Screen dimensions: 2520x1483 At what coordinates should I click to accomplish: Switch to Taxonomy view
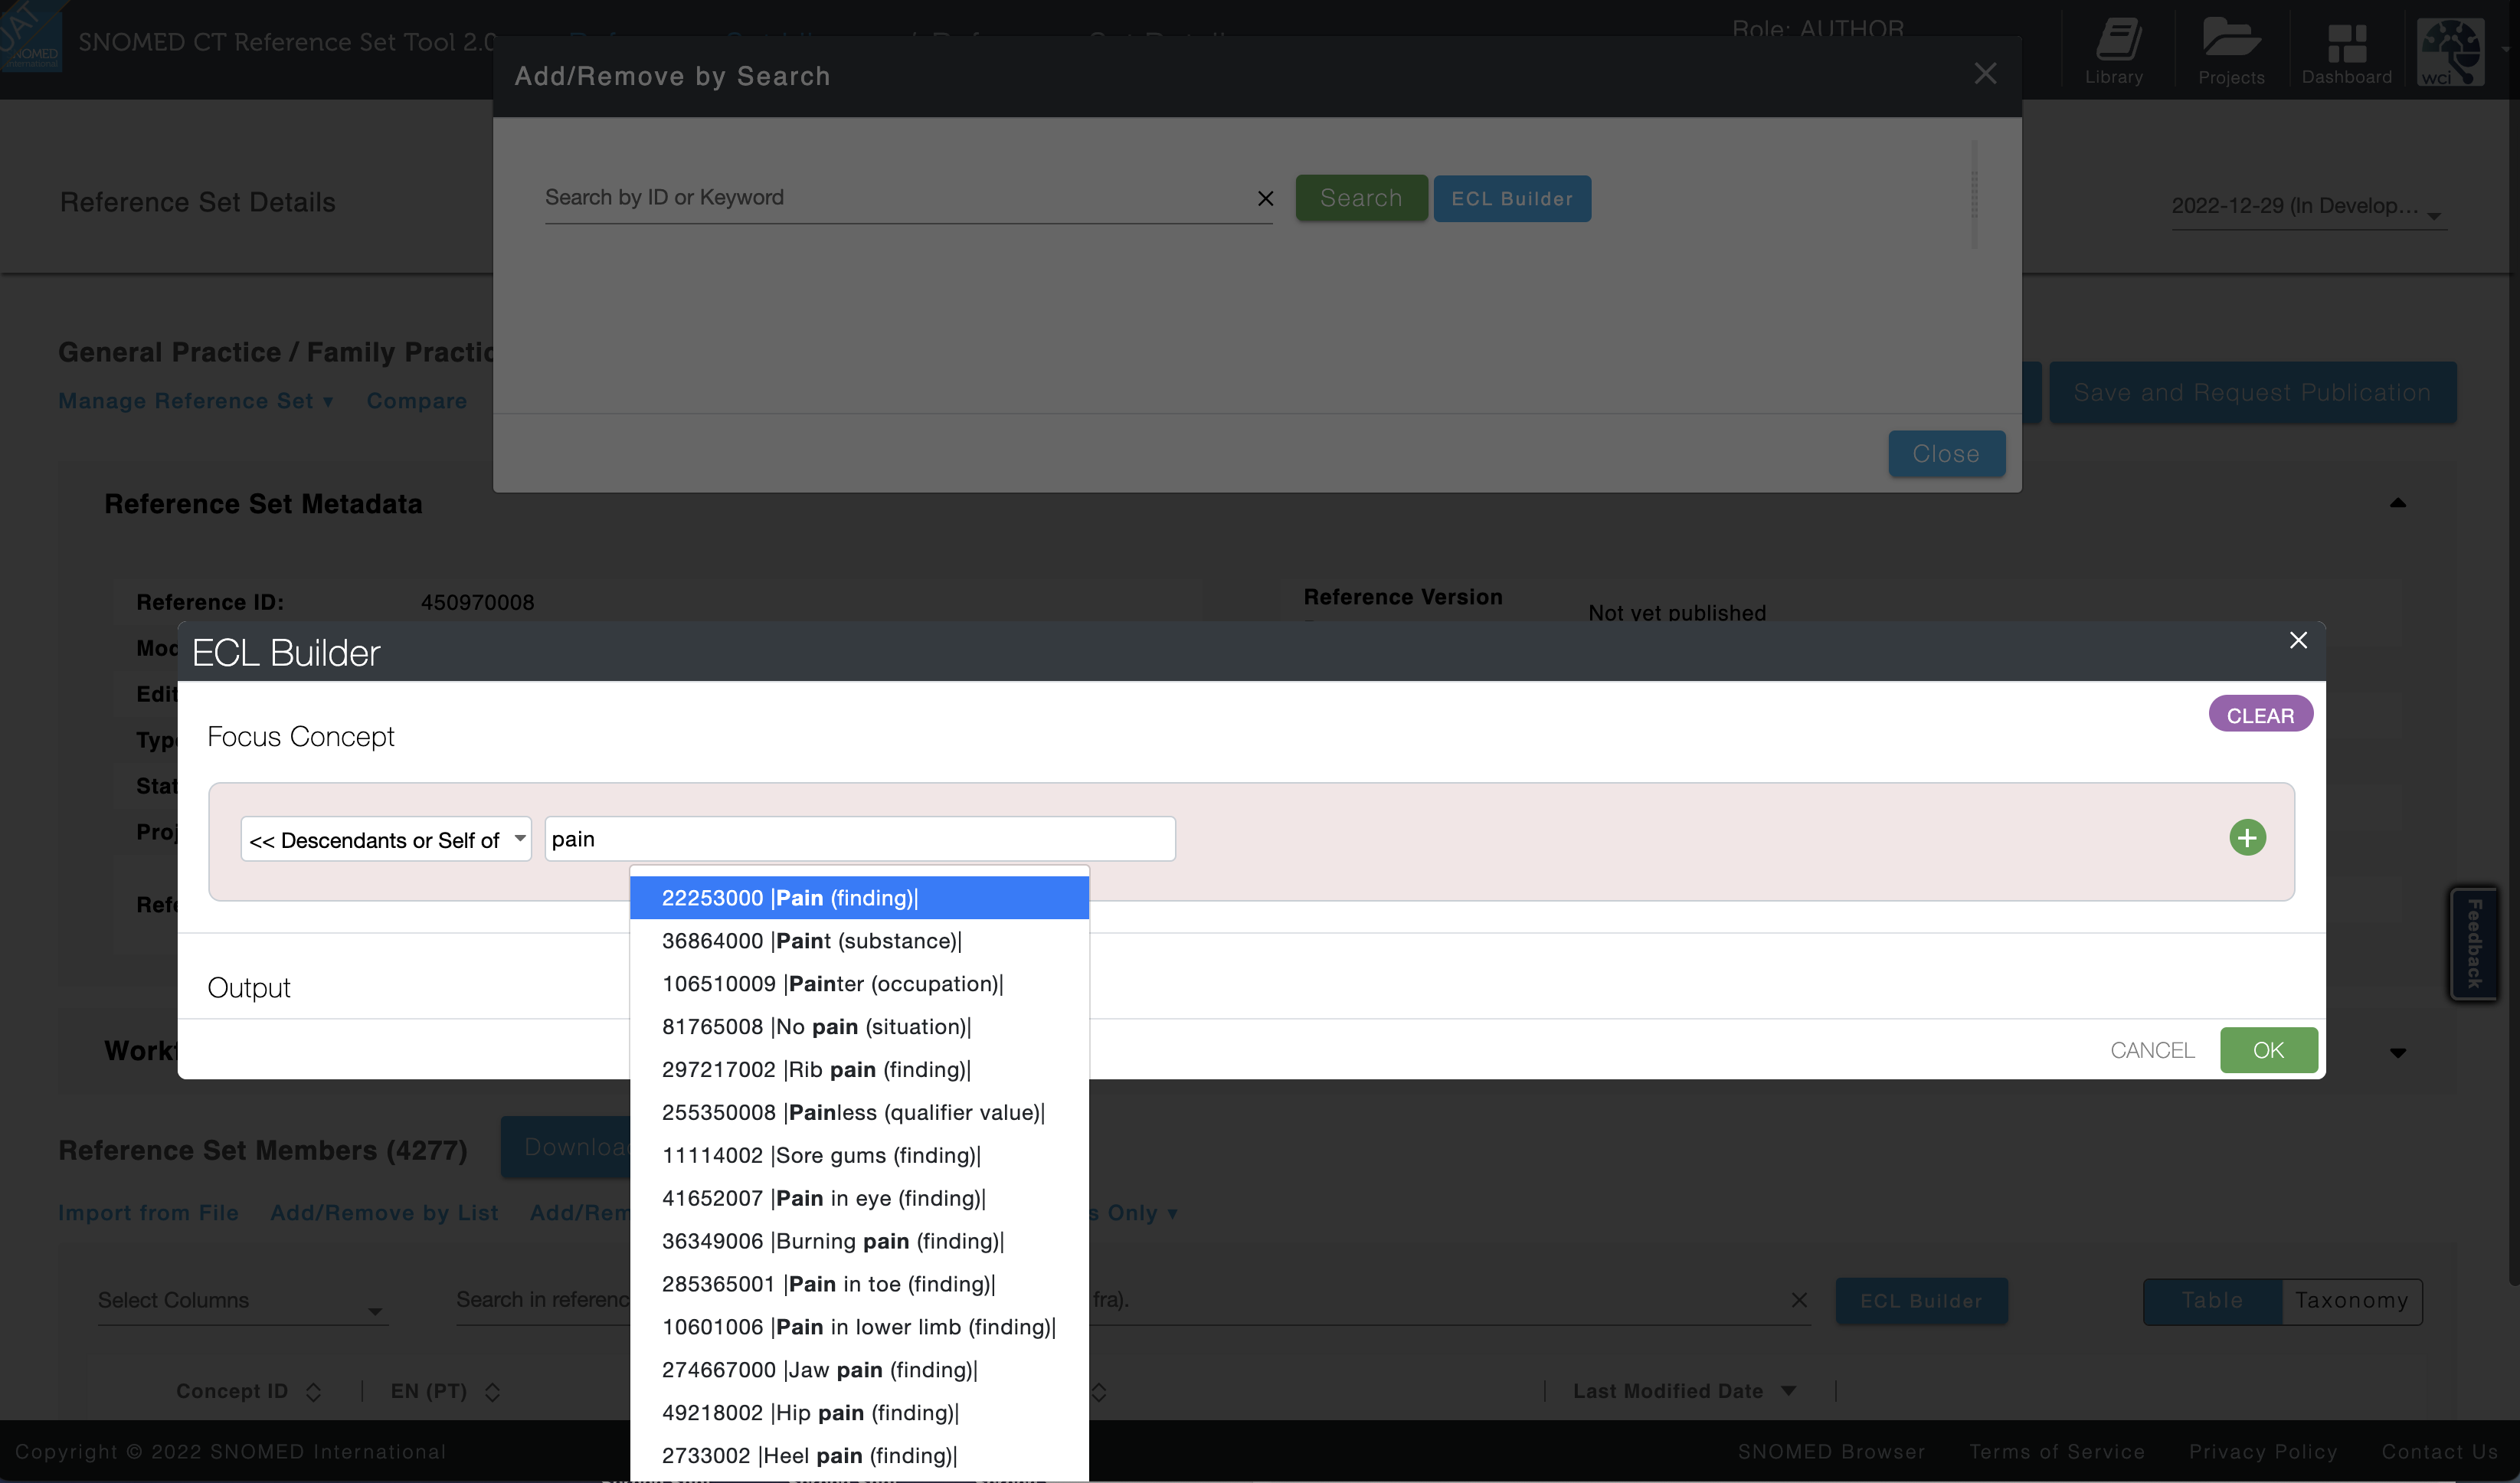(2351, 1301)
